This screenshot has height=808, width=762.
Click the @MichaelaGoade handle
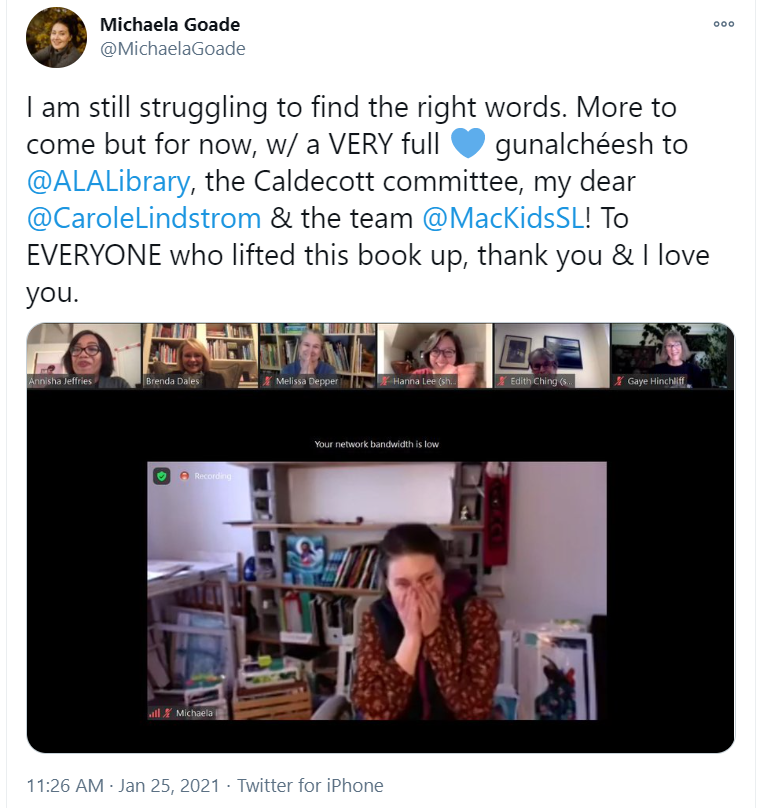pyautogui.click(x=173, y=49)
